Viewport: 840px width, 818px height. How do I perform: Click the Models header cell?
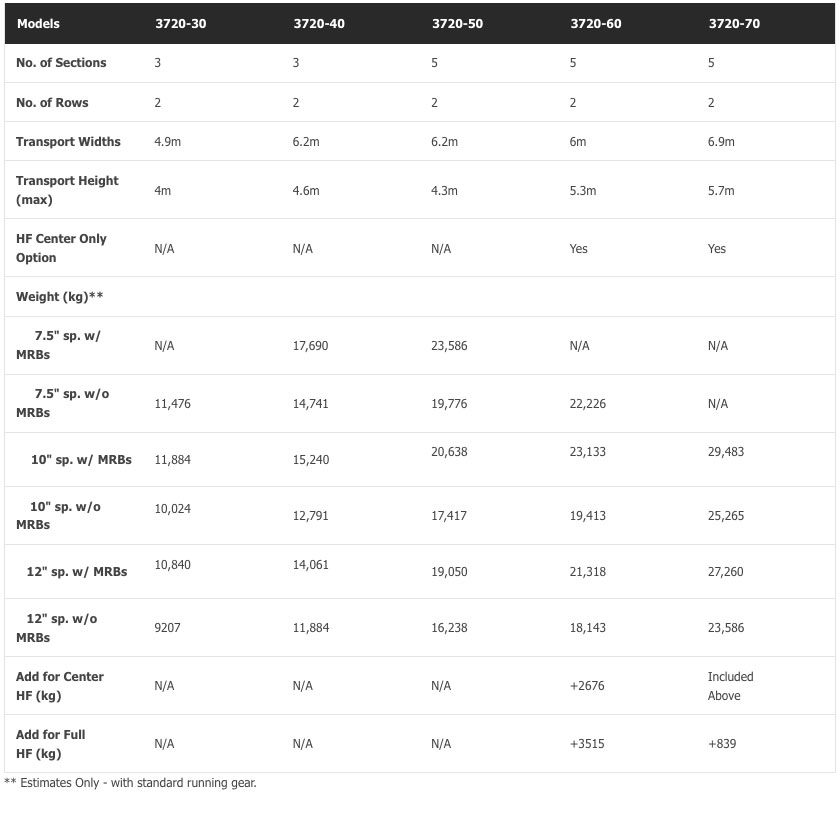[x=38, y=24]
